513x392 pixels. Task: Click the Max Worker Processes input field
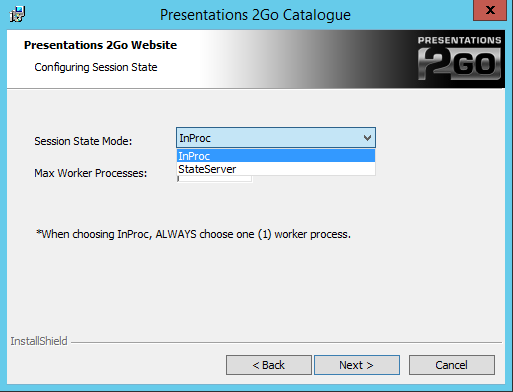click(215, 179)
